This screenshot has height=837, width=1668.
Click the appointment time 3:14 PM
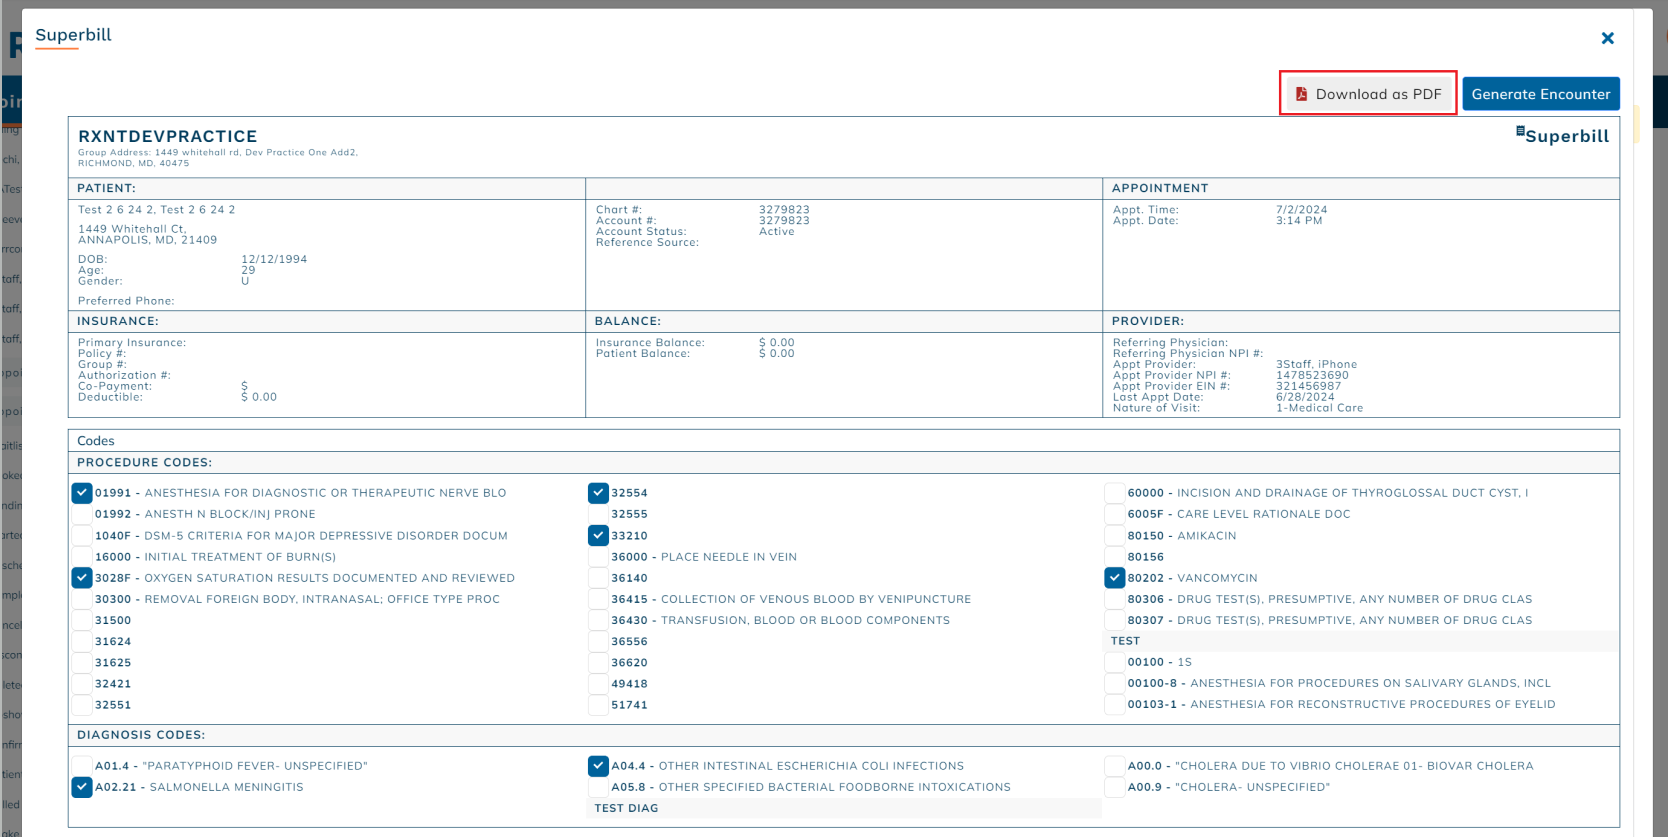tap(1299, 221)
